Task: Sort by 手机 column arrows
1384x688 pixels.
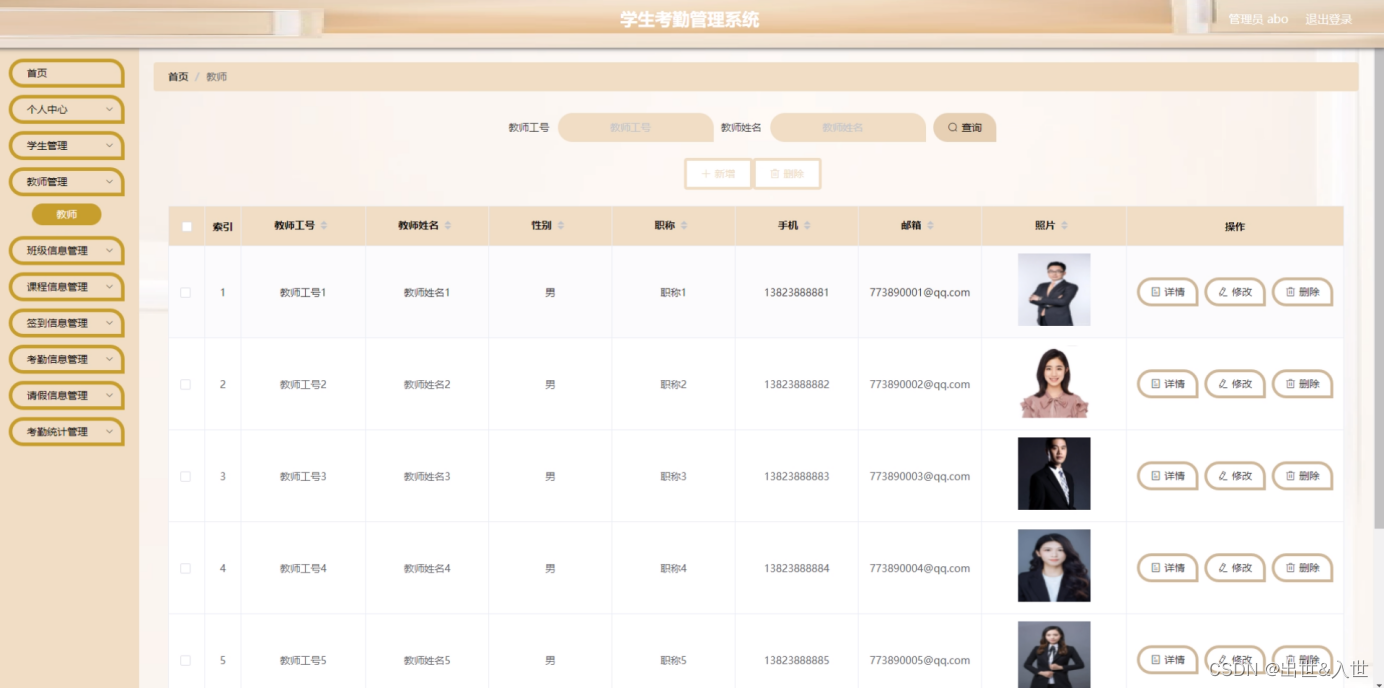Action: coord(807,226)
